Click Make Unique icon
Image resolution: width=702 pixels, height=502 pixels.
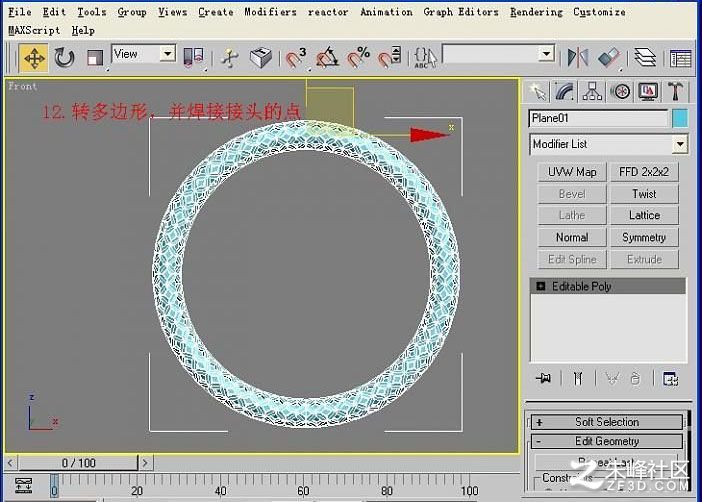[x=611, y=378]
